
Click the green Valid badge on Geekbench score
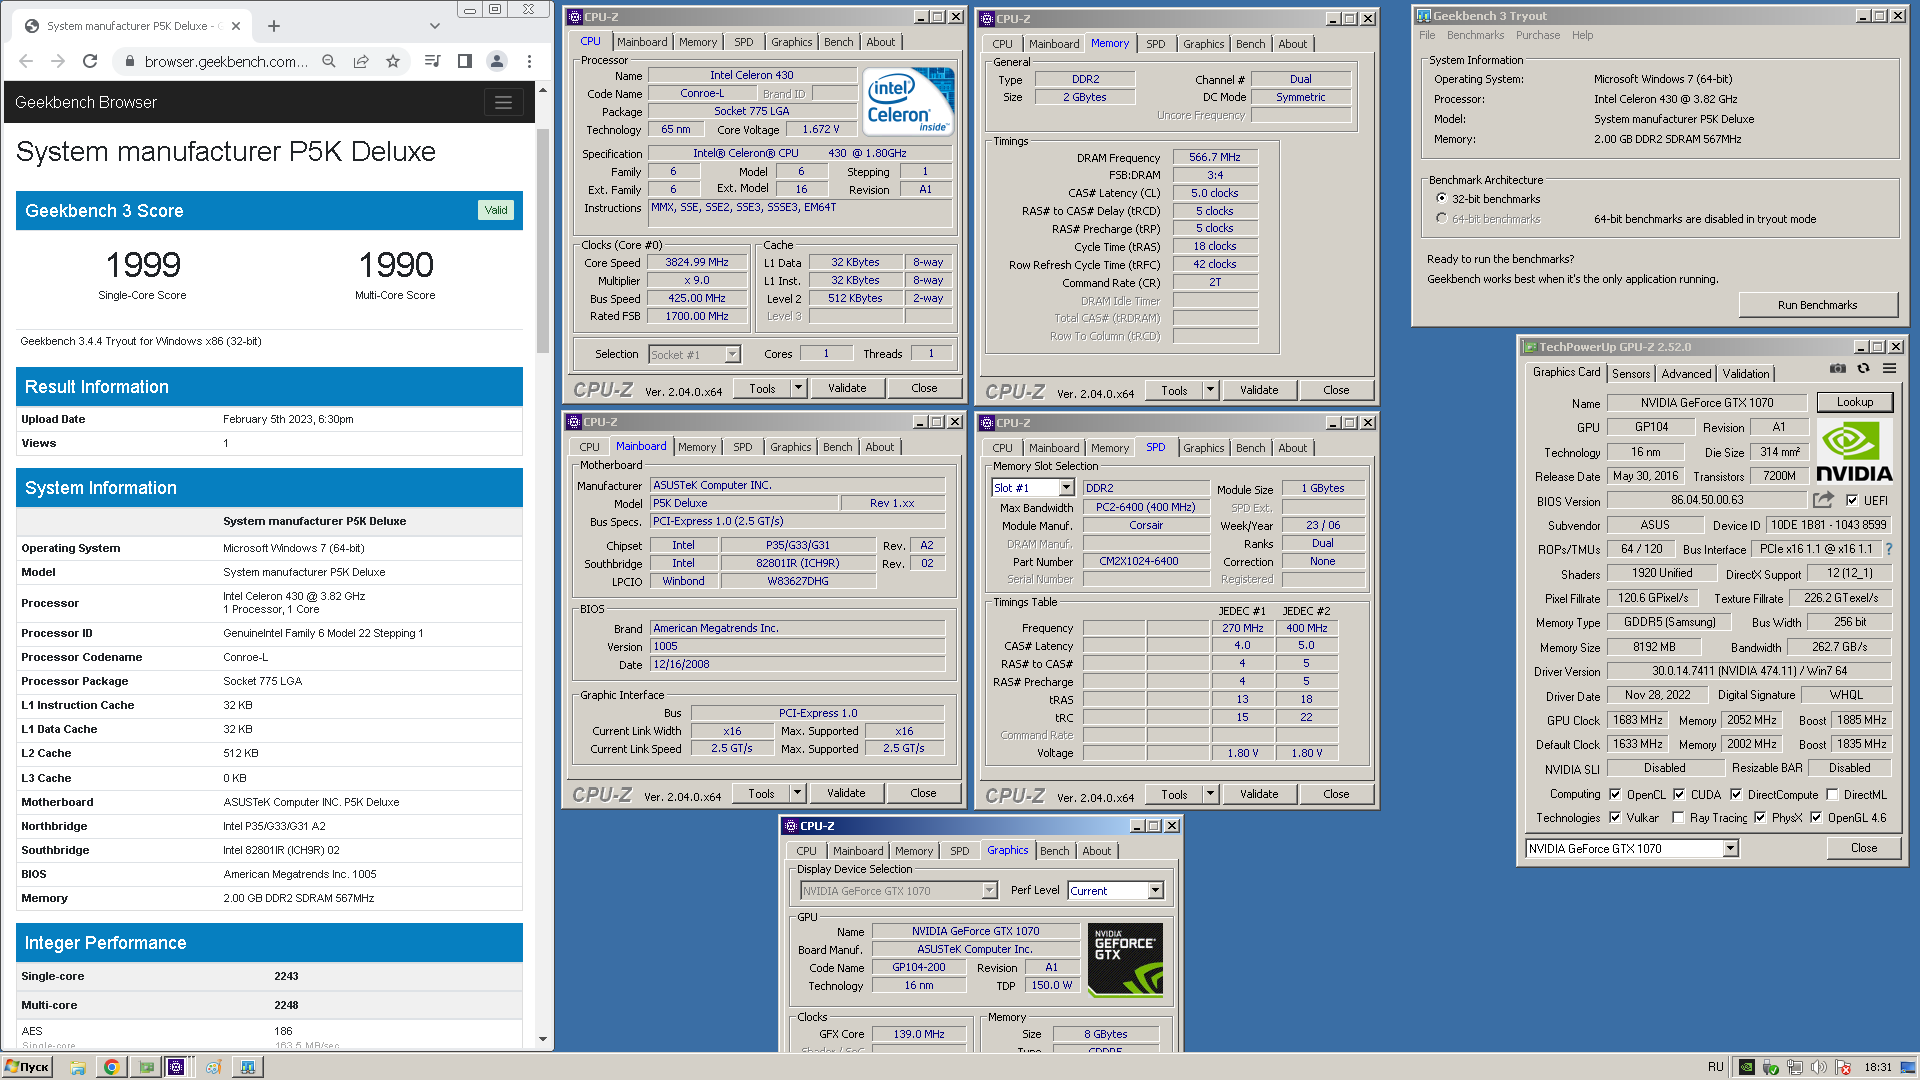[496, 210]
